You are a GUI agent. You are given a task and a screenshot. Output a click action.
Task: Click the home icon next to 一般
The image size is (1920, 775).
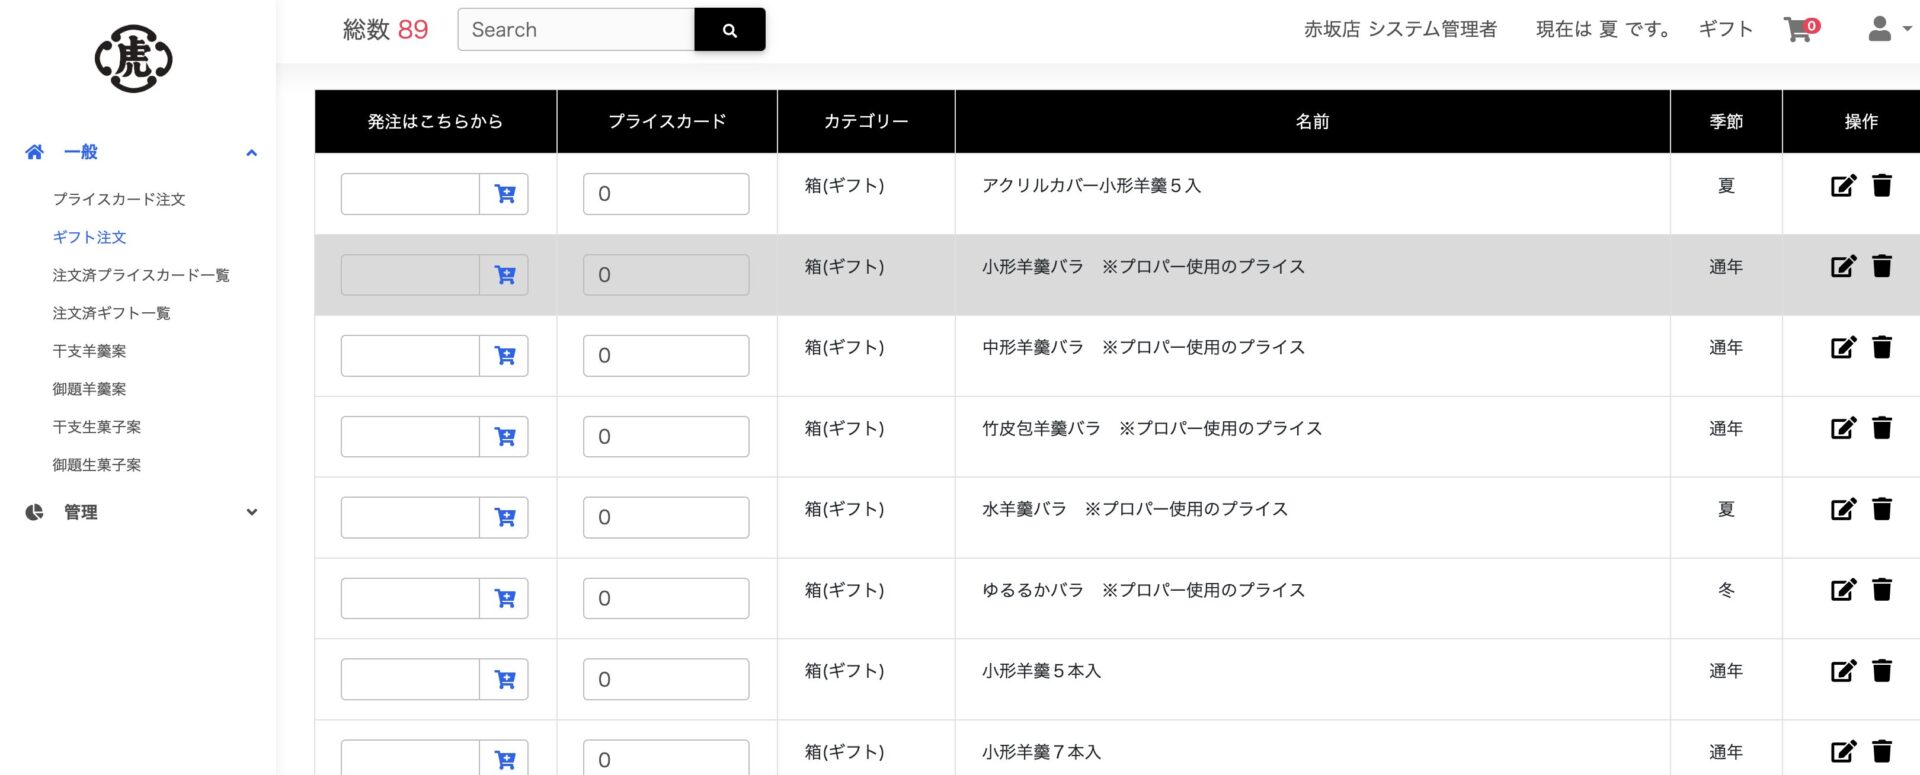coord(34,151)
